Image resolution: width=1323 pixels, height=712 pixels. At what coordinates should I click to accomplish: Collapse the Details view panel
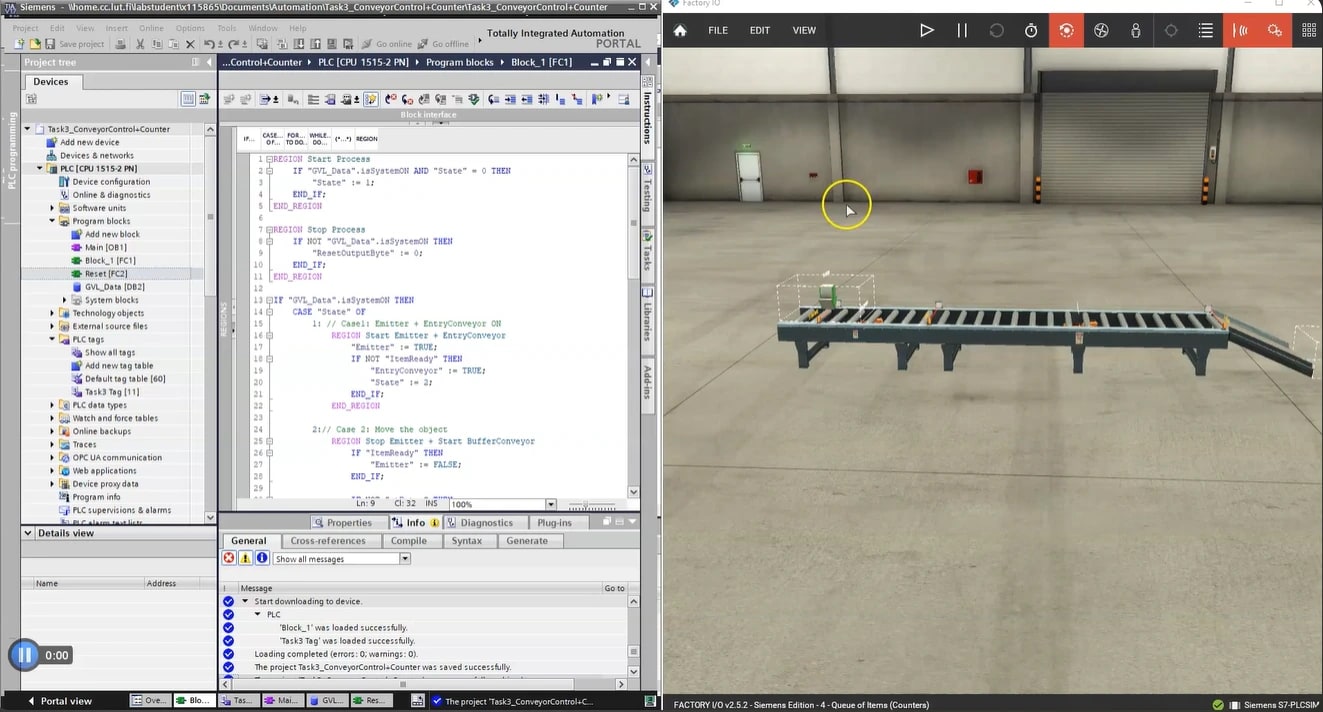click(28, 533)
